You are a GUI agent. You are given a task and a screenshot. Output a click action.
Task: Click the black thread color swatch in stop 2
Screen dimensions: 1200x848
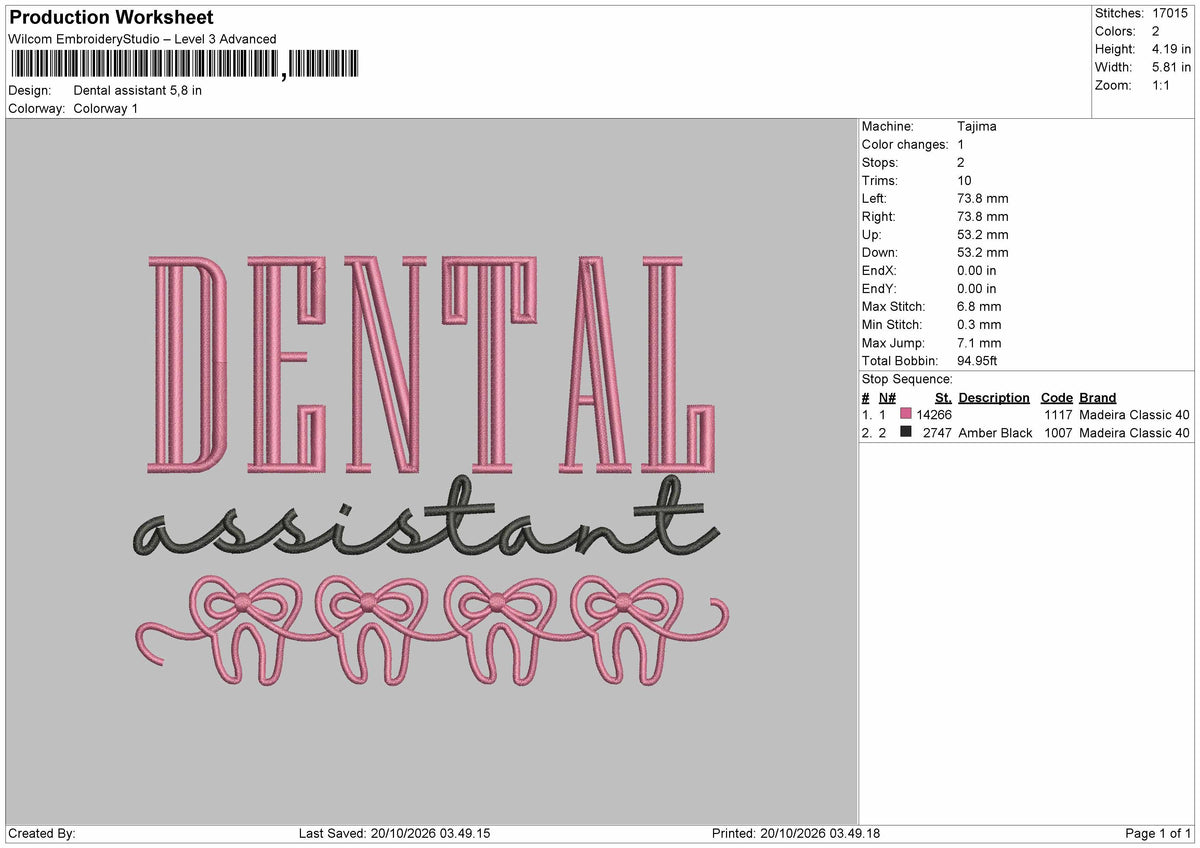[906, 432]
